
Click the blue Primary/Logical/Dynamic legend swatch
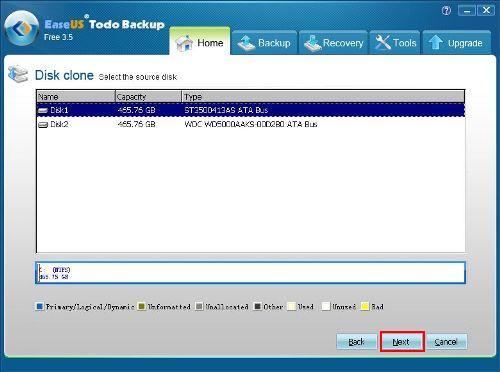click(40, 306)
